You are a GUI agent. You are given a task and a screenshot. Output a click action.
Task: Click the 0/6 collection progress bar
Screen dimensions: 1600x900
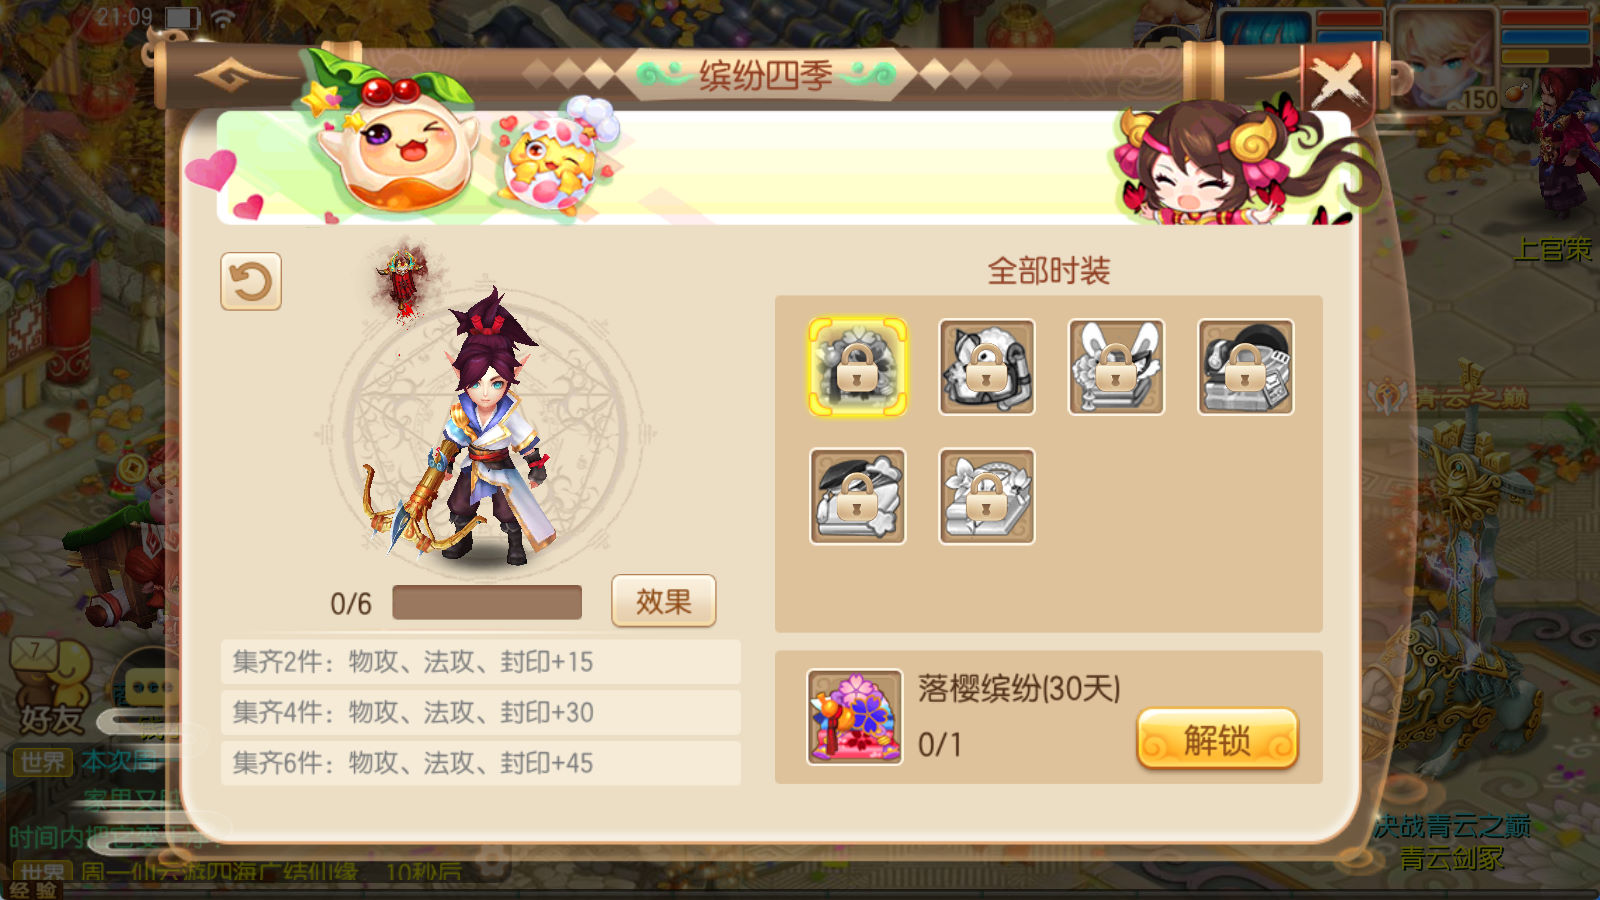tap(487, 603)
